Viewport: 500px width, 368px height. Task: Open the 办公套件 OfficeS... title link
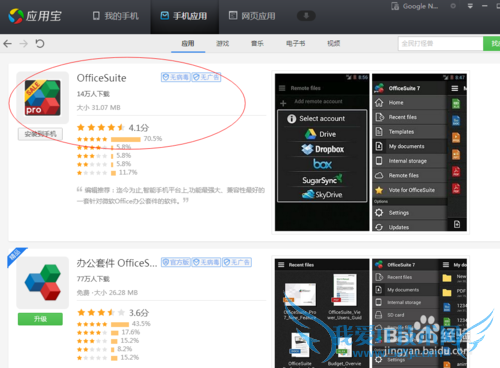pos(117,263)
